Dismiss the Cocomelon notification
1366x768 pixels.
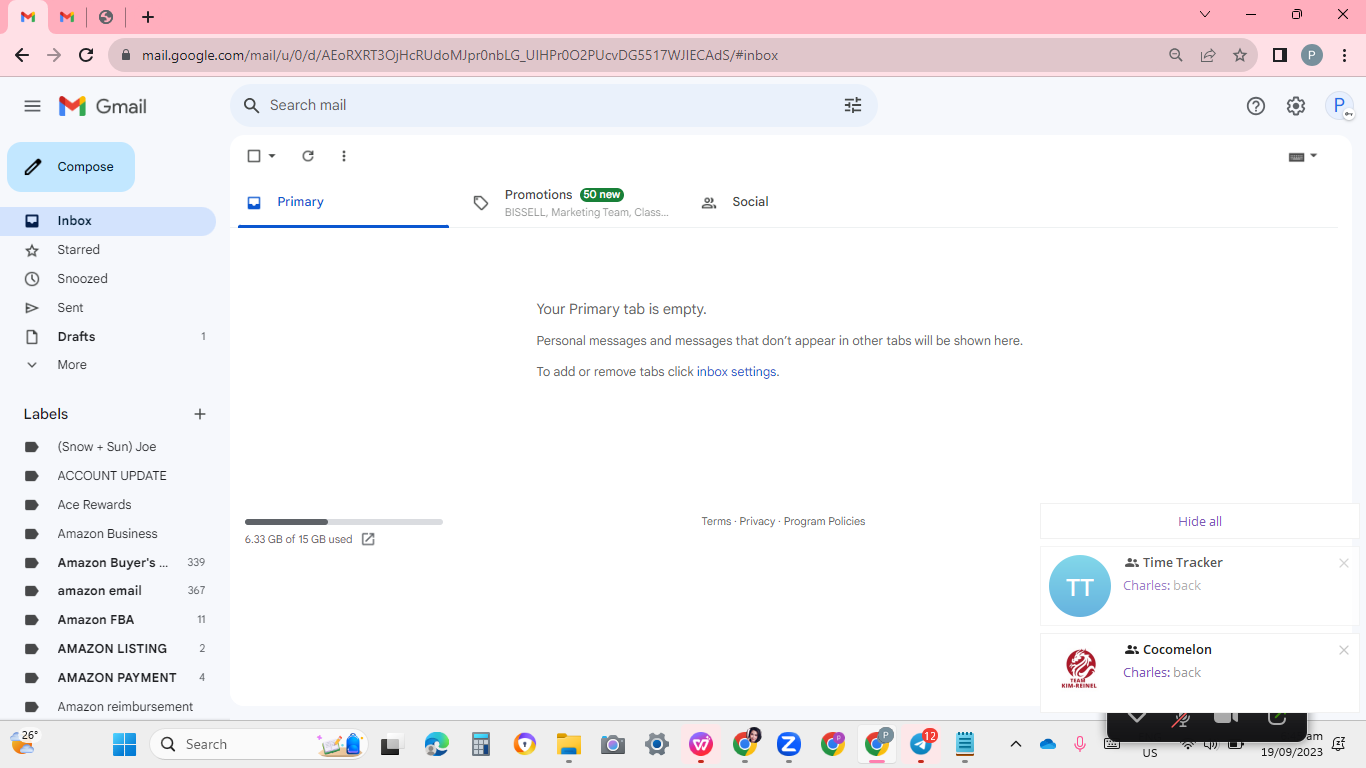click(1344, 650)
